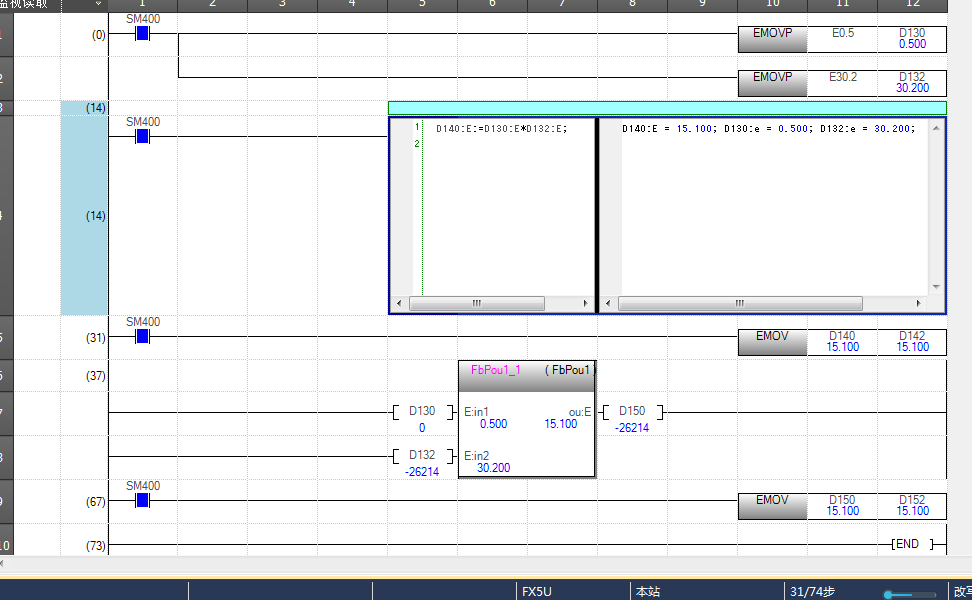Image resolution: width=972 pixels, height=600 pixels.
Task: Open the column header dropdown arrow
Action: point(97,4)
